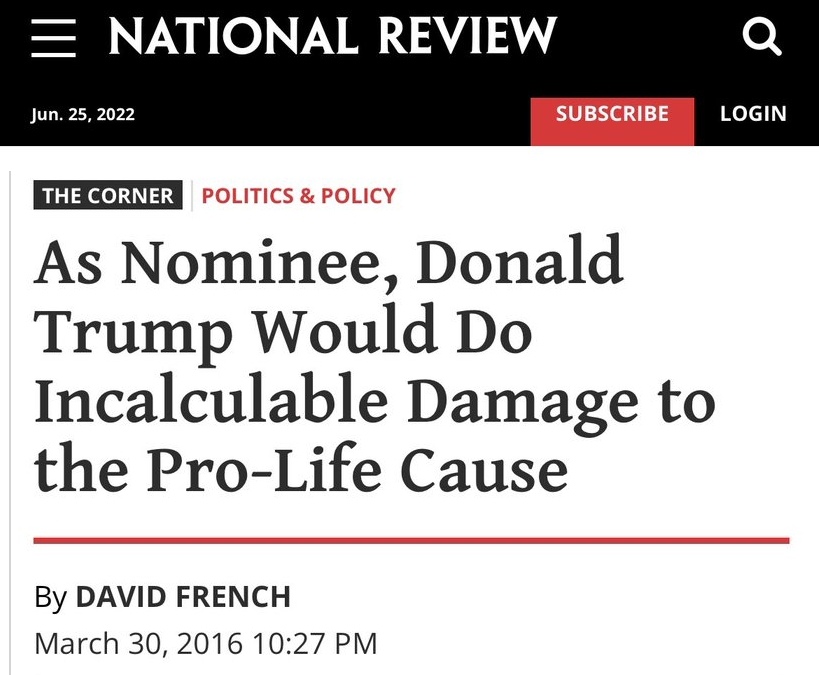Go to the National Review homepage logo
The width and height of the screenshot is (819, 675).
pyautogui.click(x=332, y=38)
